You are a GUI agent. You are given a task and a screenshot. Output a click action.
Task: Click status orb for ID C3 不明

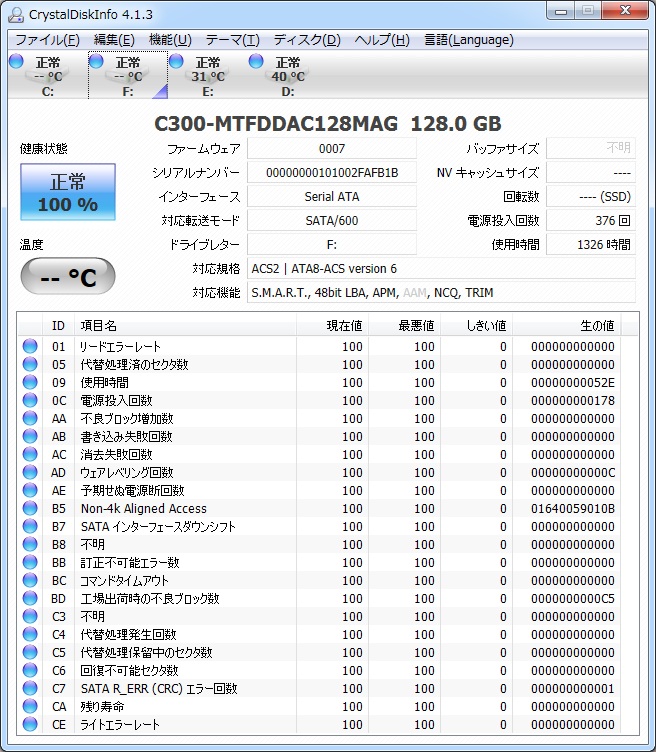point(30,616)
